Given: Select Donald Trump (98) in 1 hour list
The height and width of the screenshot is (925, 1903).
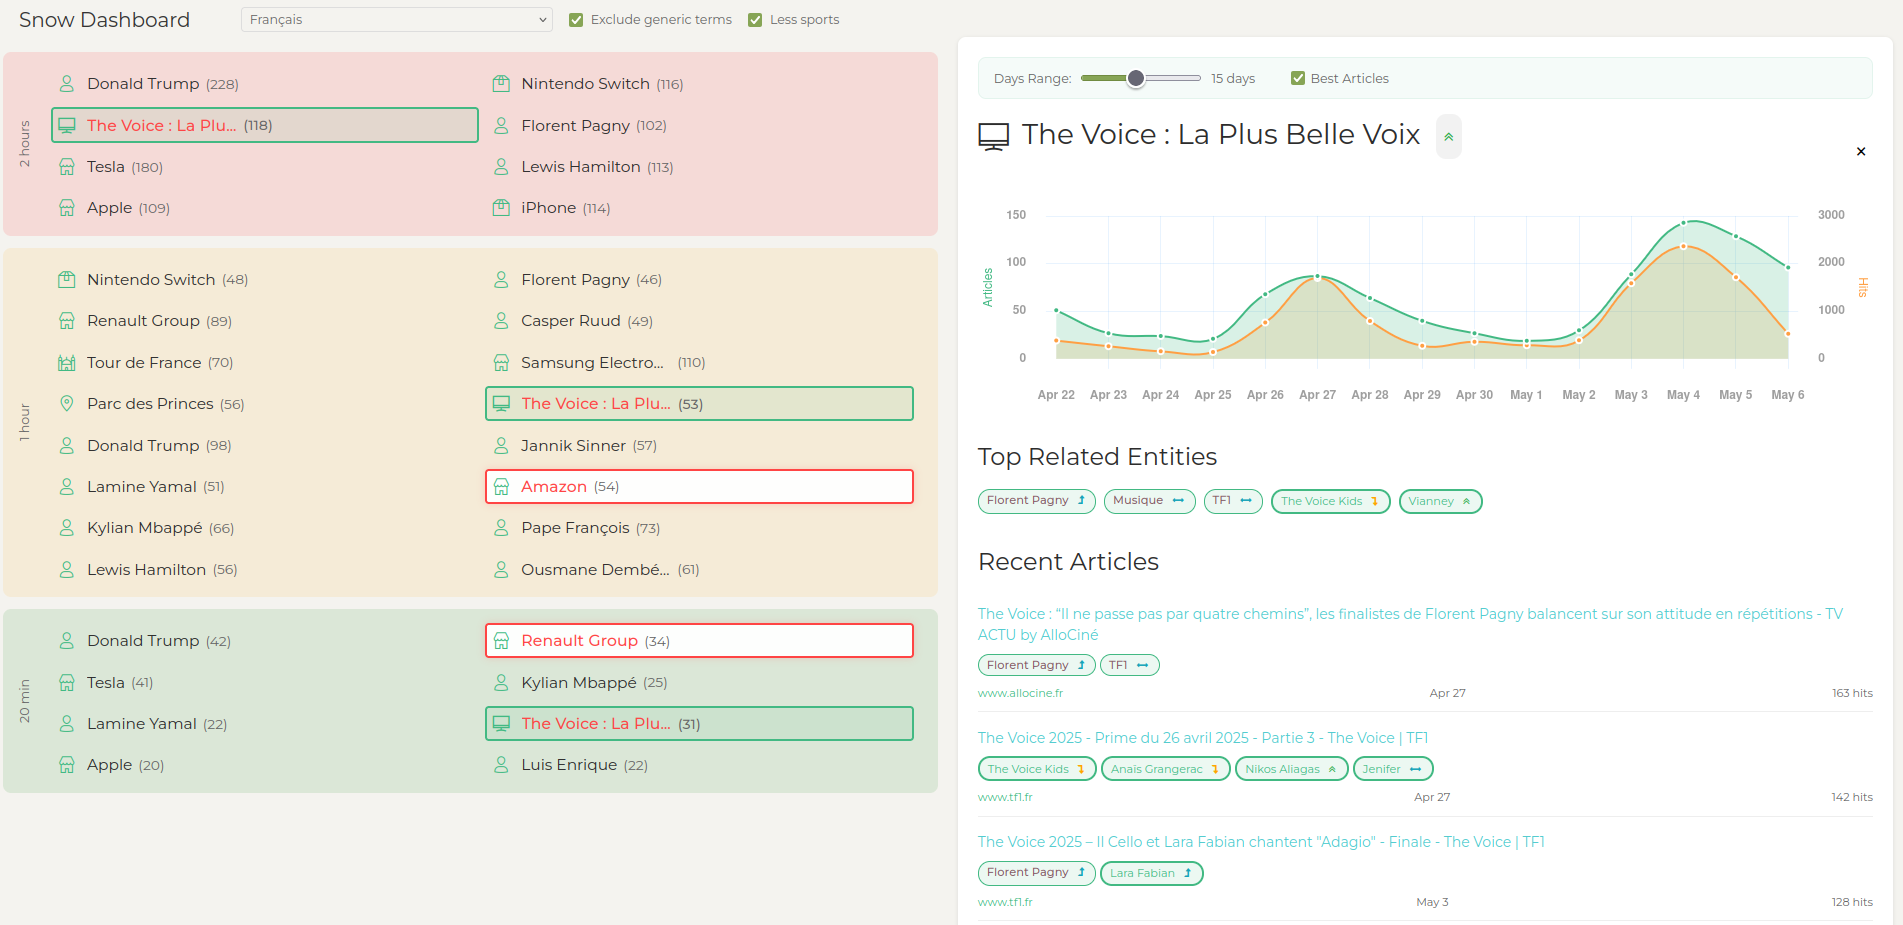Looking at the screenshot, I should tap(265, 446).
